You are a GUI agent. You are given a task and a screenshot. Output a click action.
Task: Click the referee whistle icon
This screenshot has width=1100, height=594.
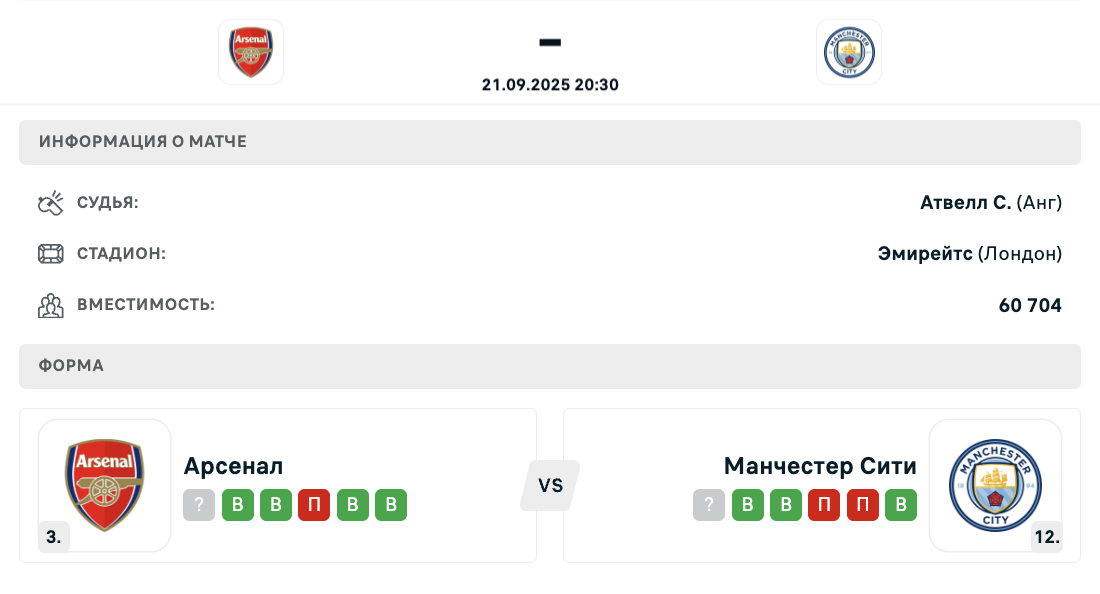click(51, 203)
